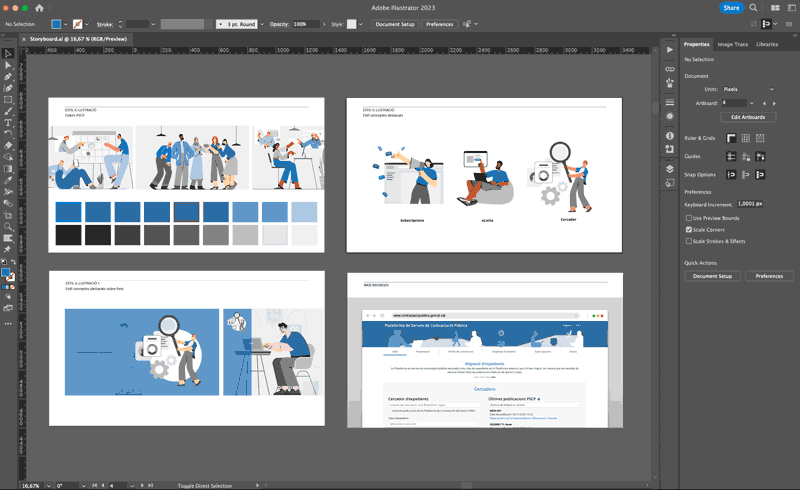
Task: Open zoom level dropdown in status bar
Action: click(x=48, y=485)
